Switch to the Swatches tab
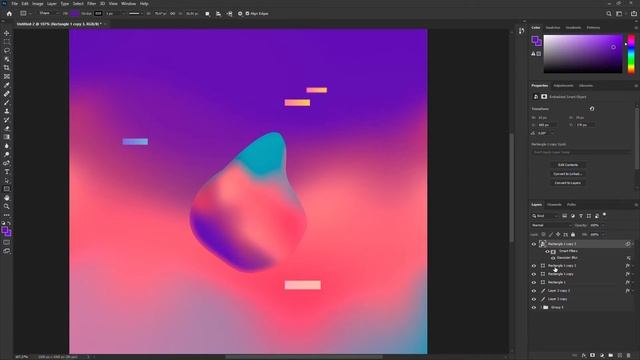This screenshot has height=360, width=640. point(553,28)
